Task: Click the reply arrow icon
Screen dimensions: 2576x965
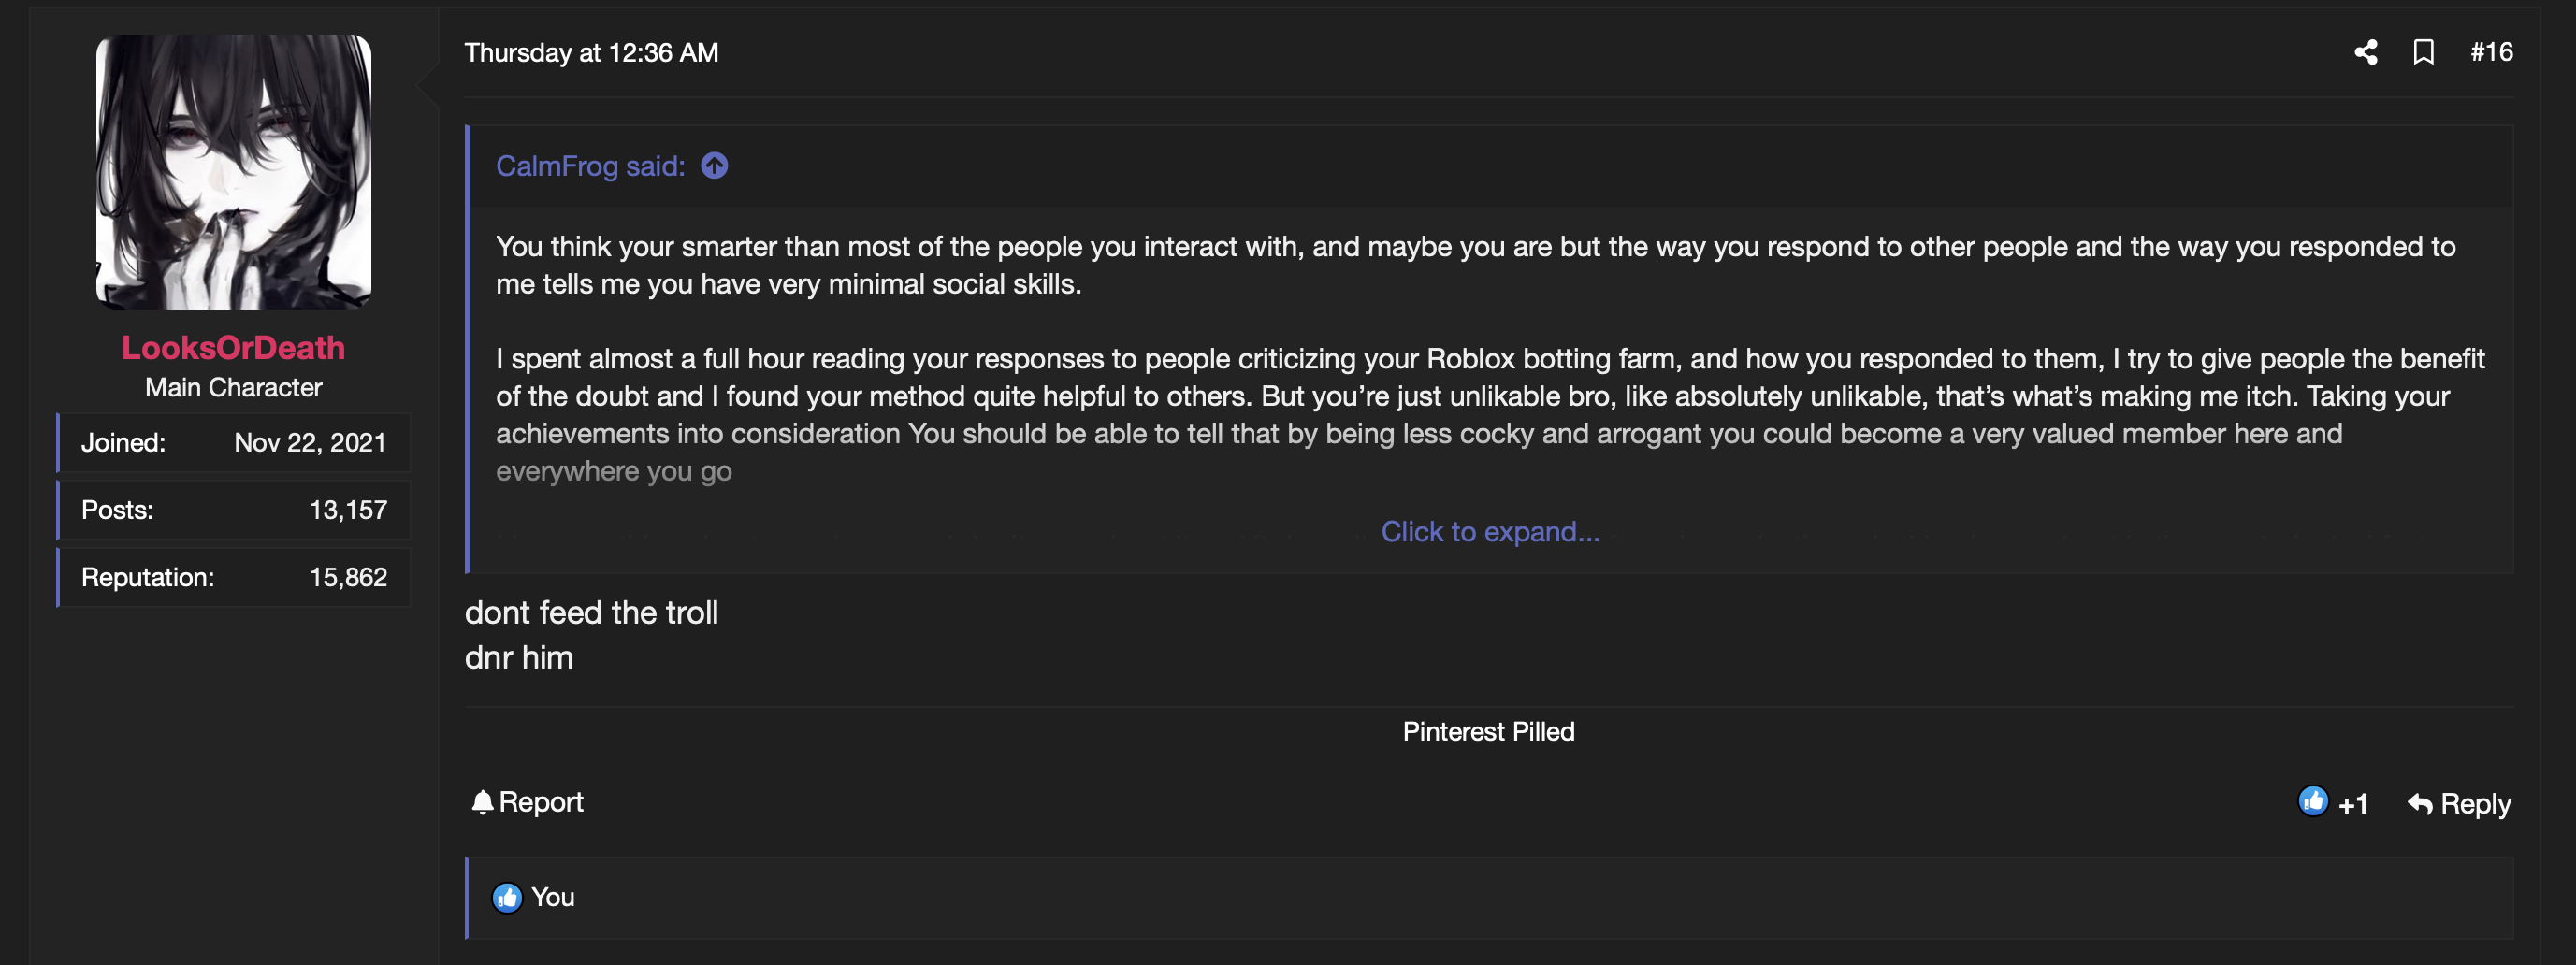Action: click(x=2420, y=804)
